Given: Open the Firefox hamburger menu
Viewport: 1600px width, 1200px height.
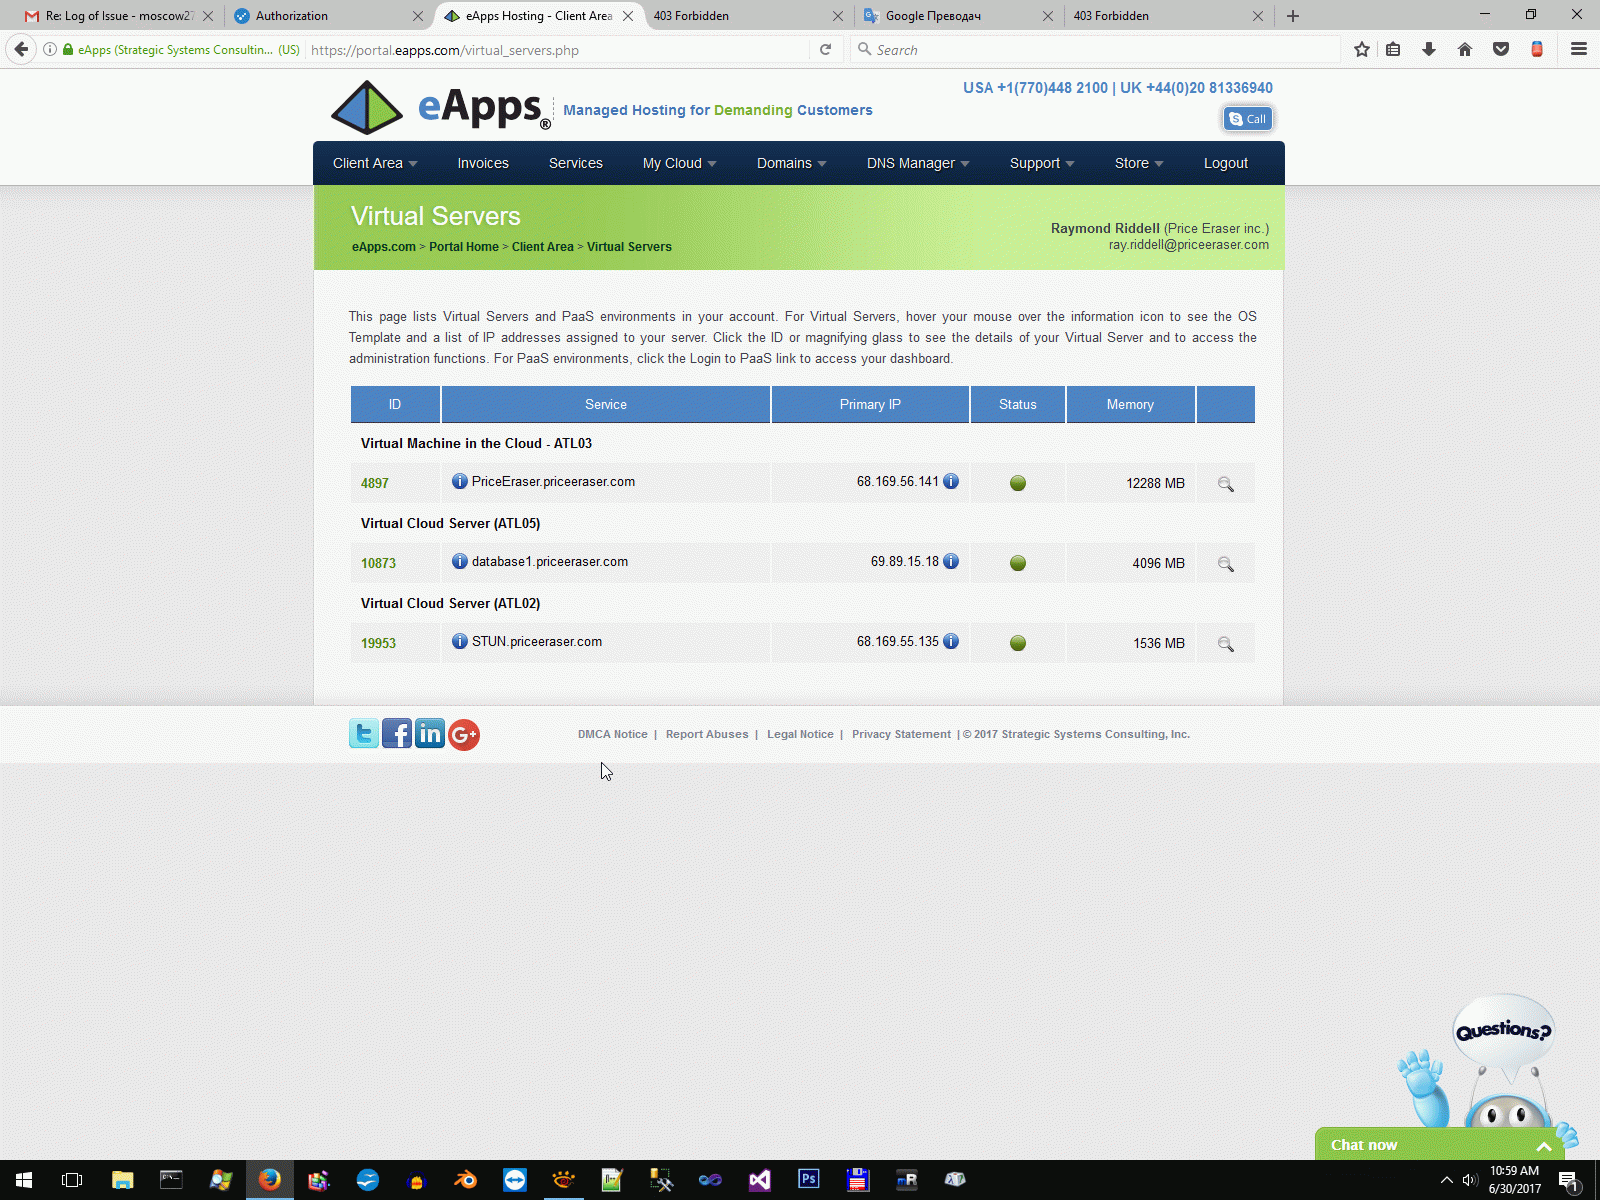Looking at the screenshot, I should pyautogui.click(x=1579, y=49).
